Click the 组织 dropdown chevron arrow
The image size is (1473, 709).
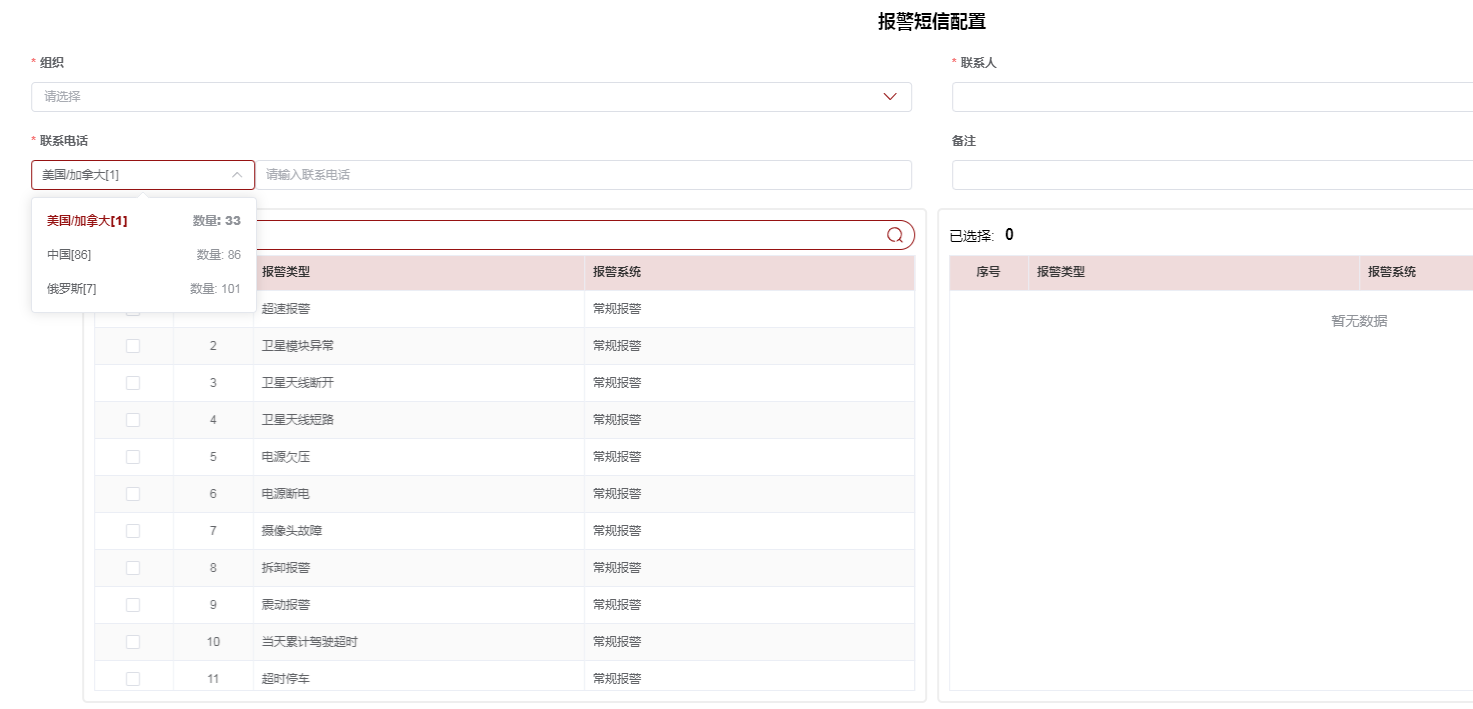point(890,97)
